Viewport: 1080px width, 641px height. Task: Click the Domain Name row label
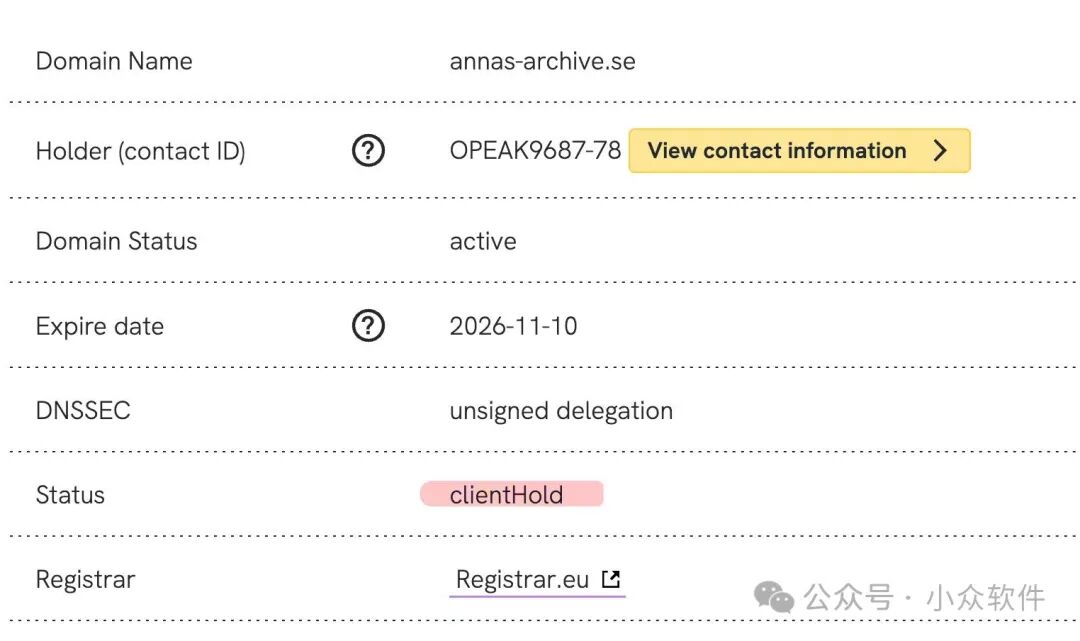coord(114,61)
